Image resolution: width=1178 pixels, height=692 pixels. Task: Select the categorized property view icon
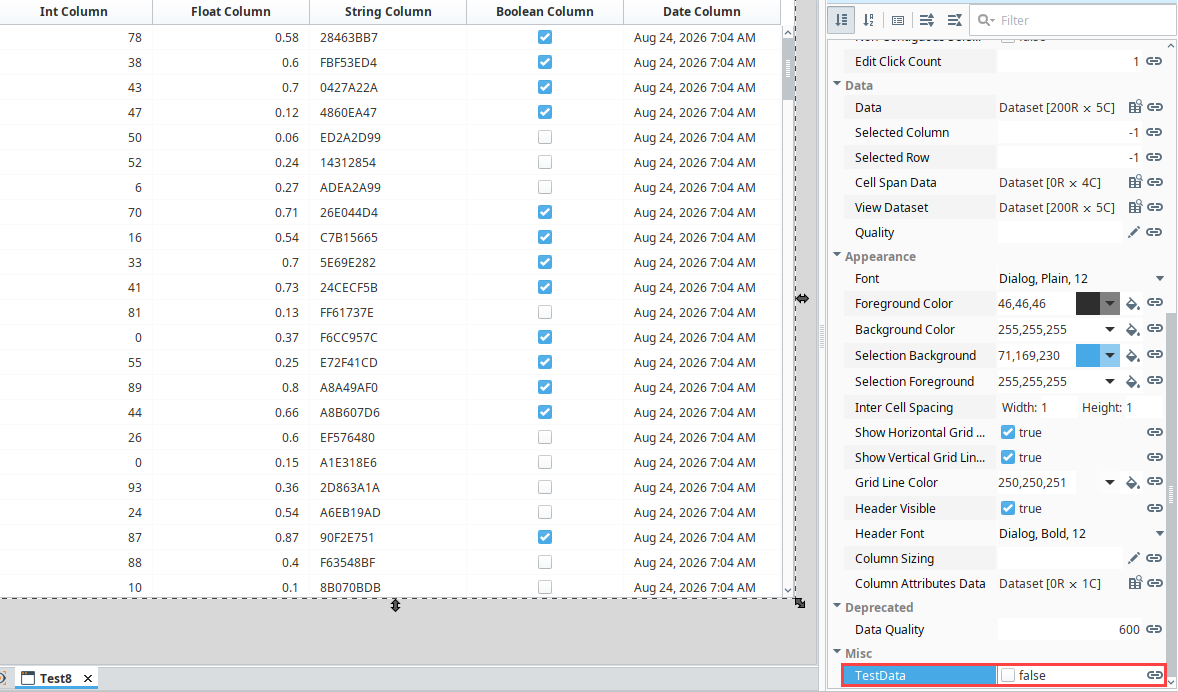click(x=841, y=20)
